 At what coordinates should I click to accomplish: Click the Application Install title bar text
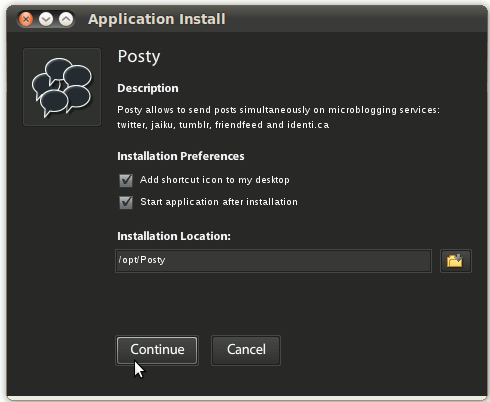pos(157,19)
